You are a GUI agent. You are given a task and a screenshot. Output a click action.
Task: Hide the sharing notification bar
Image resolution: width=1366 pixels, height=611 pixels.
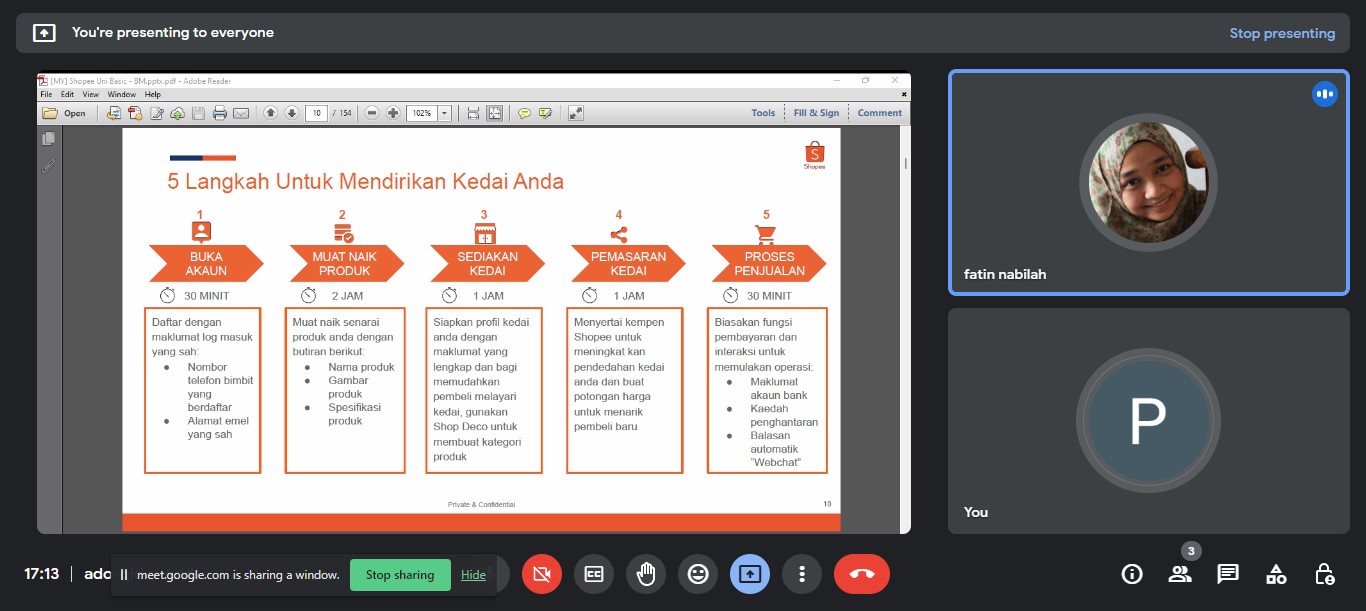(x=473, y=575)
